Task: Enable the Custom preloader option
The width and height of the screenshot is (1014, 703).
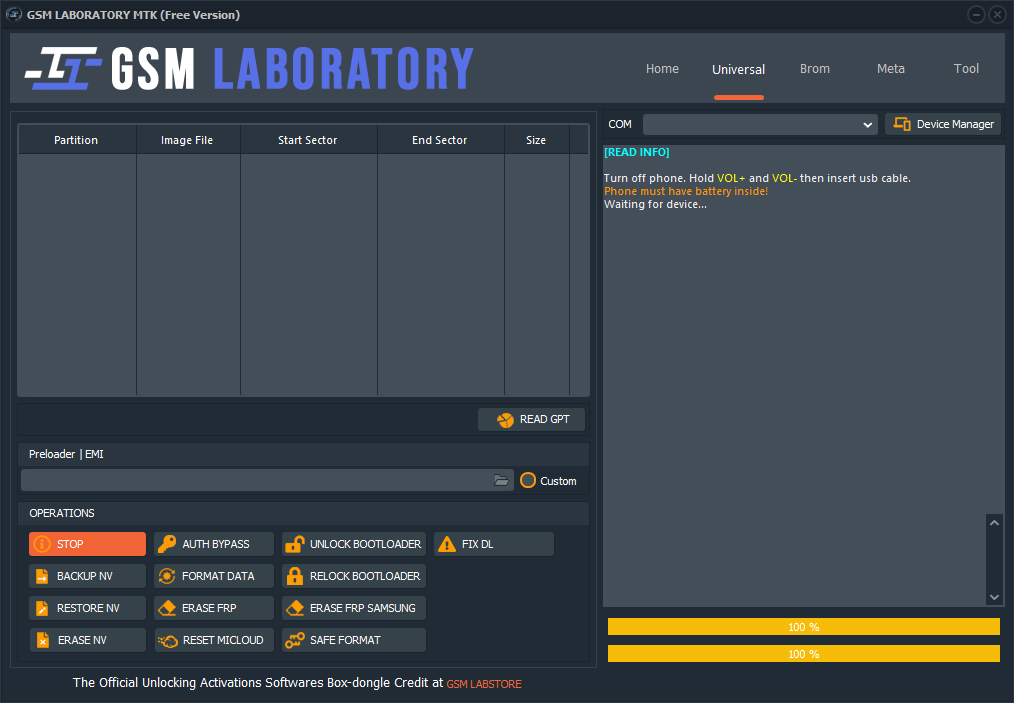Action: pyautogui.click(x=528, y=481)
